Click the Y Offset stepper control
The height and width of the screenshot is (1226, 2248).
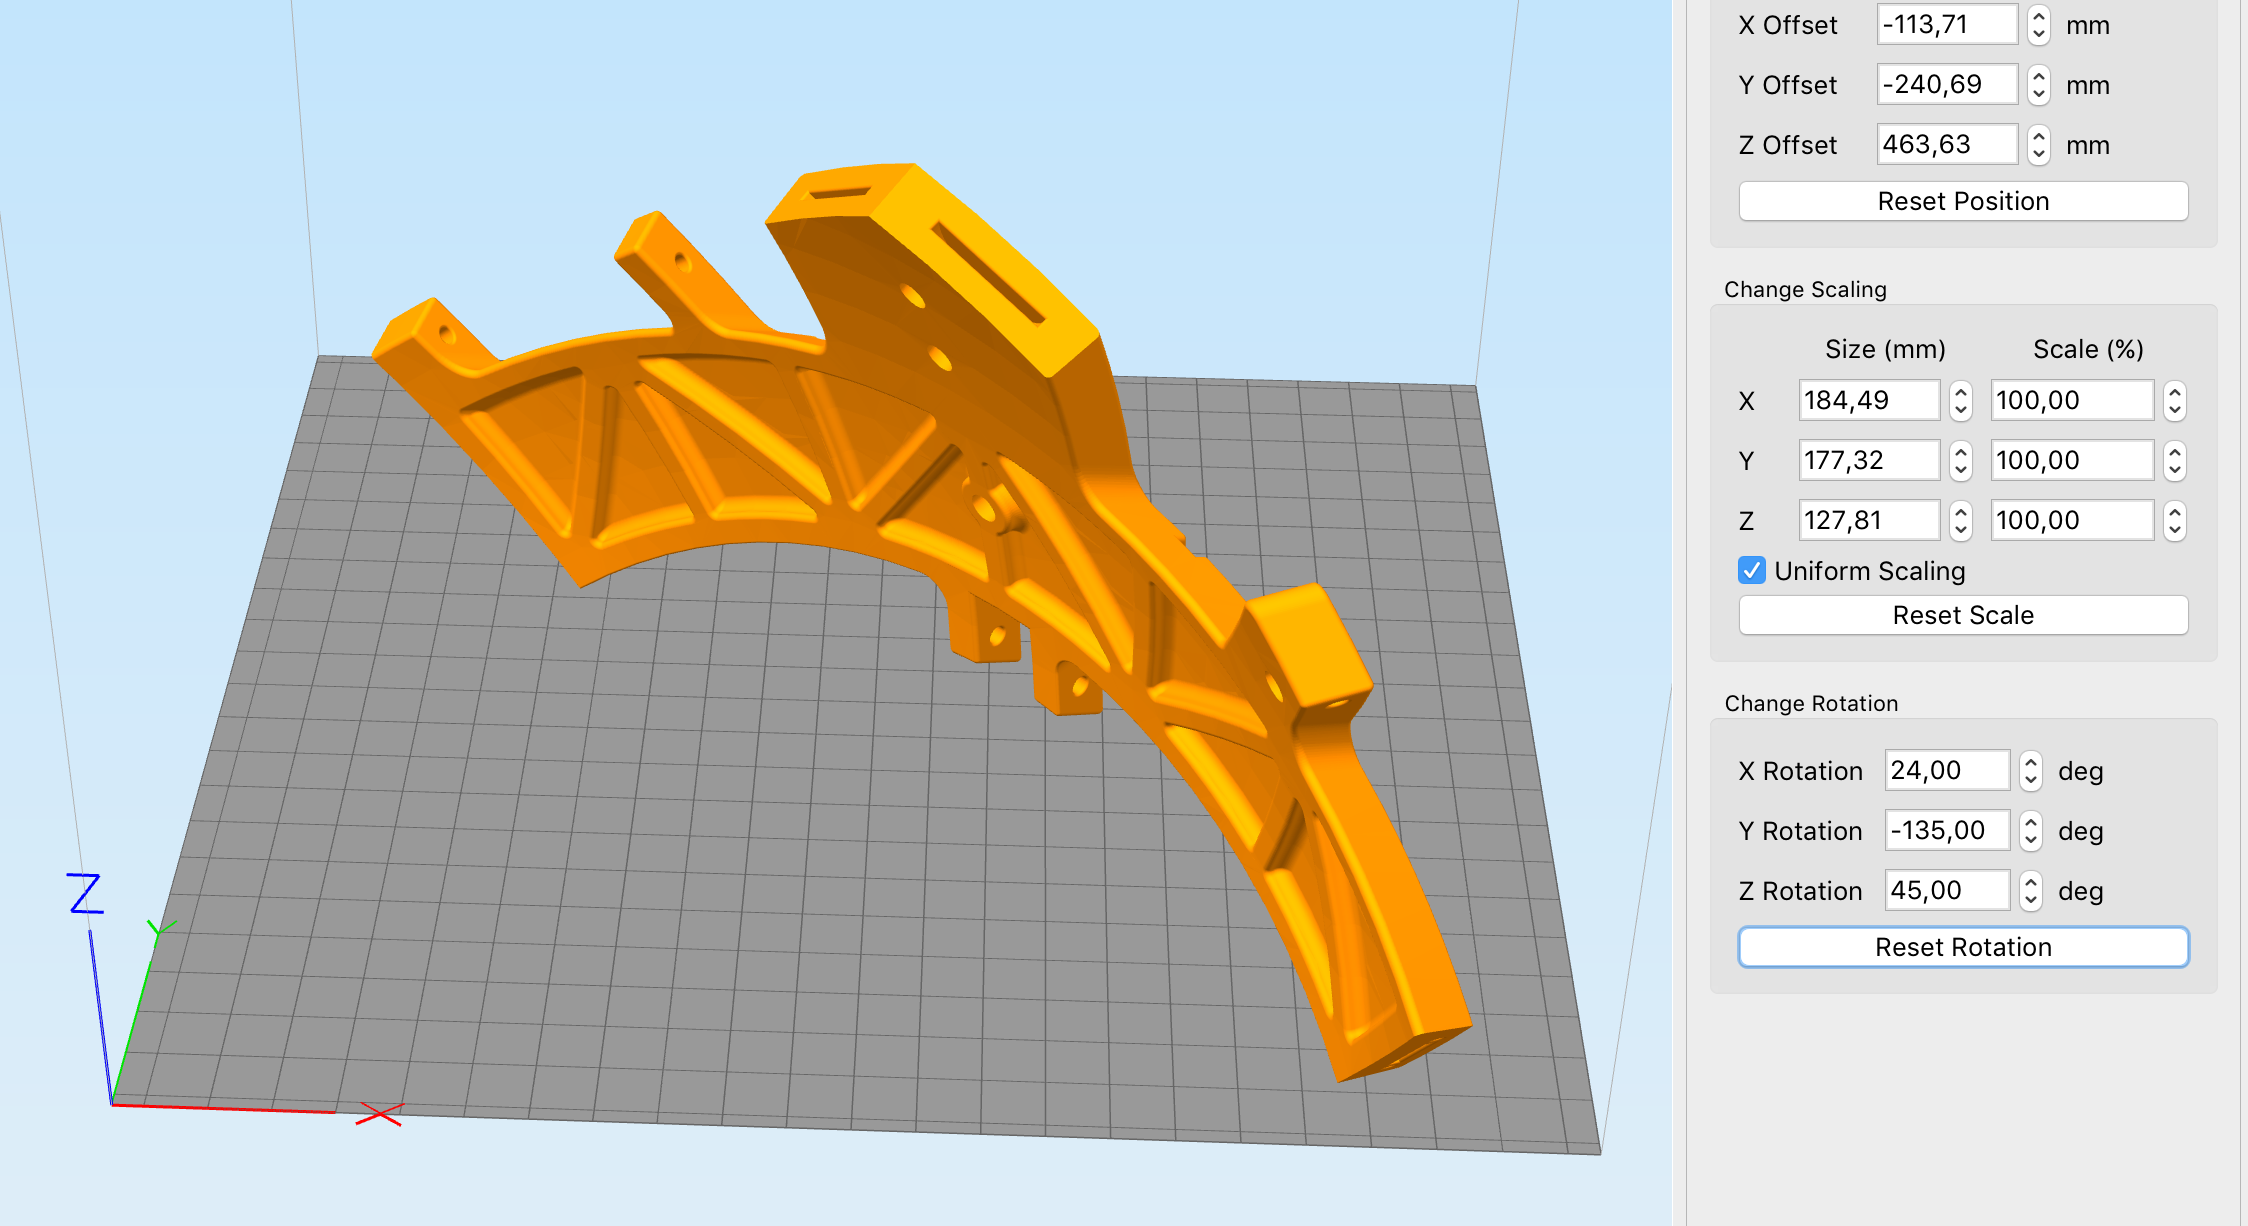point(2039,85)
